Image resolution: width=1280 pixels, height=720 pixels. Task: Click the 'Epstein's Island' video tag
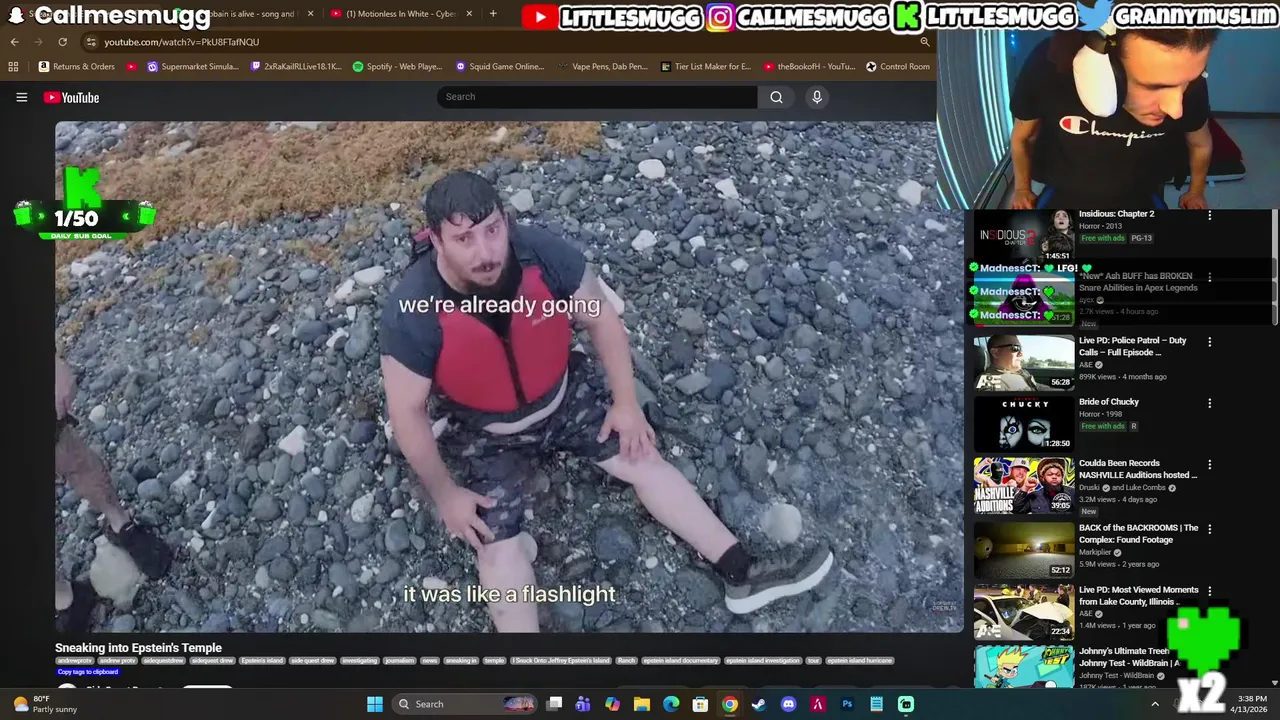pos(262,660)
